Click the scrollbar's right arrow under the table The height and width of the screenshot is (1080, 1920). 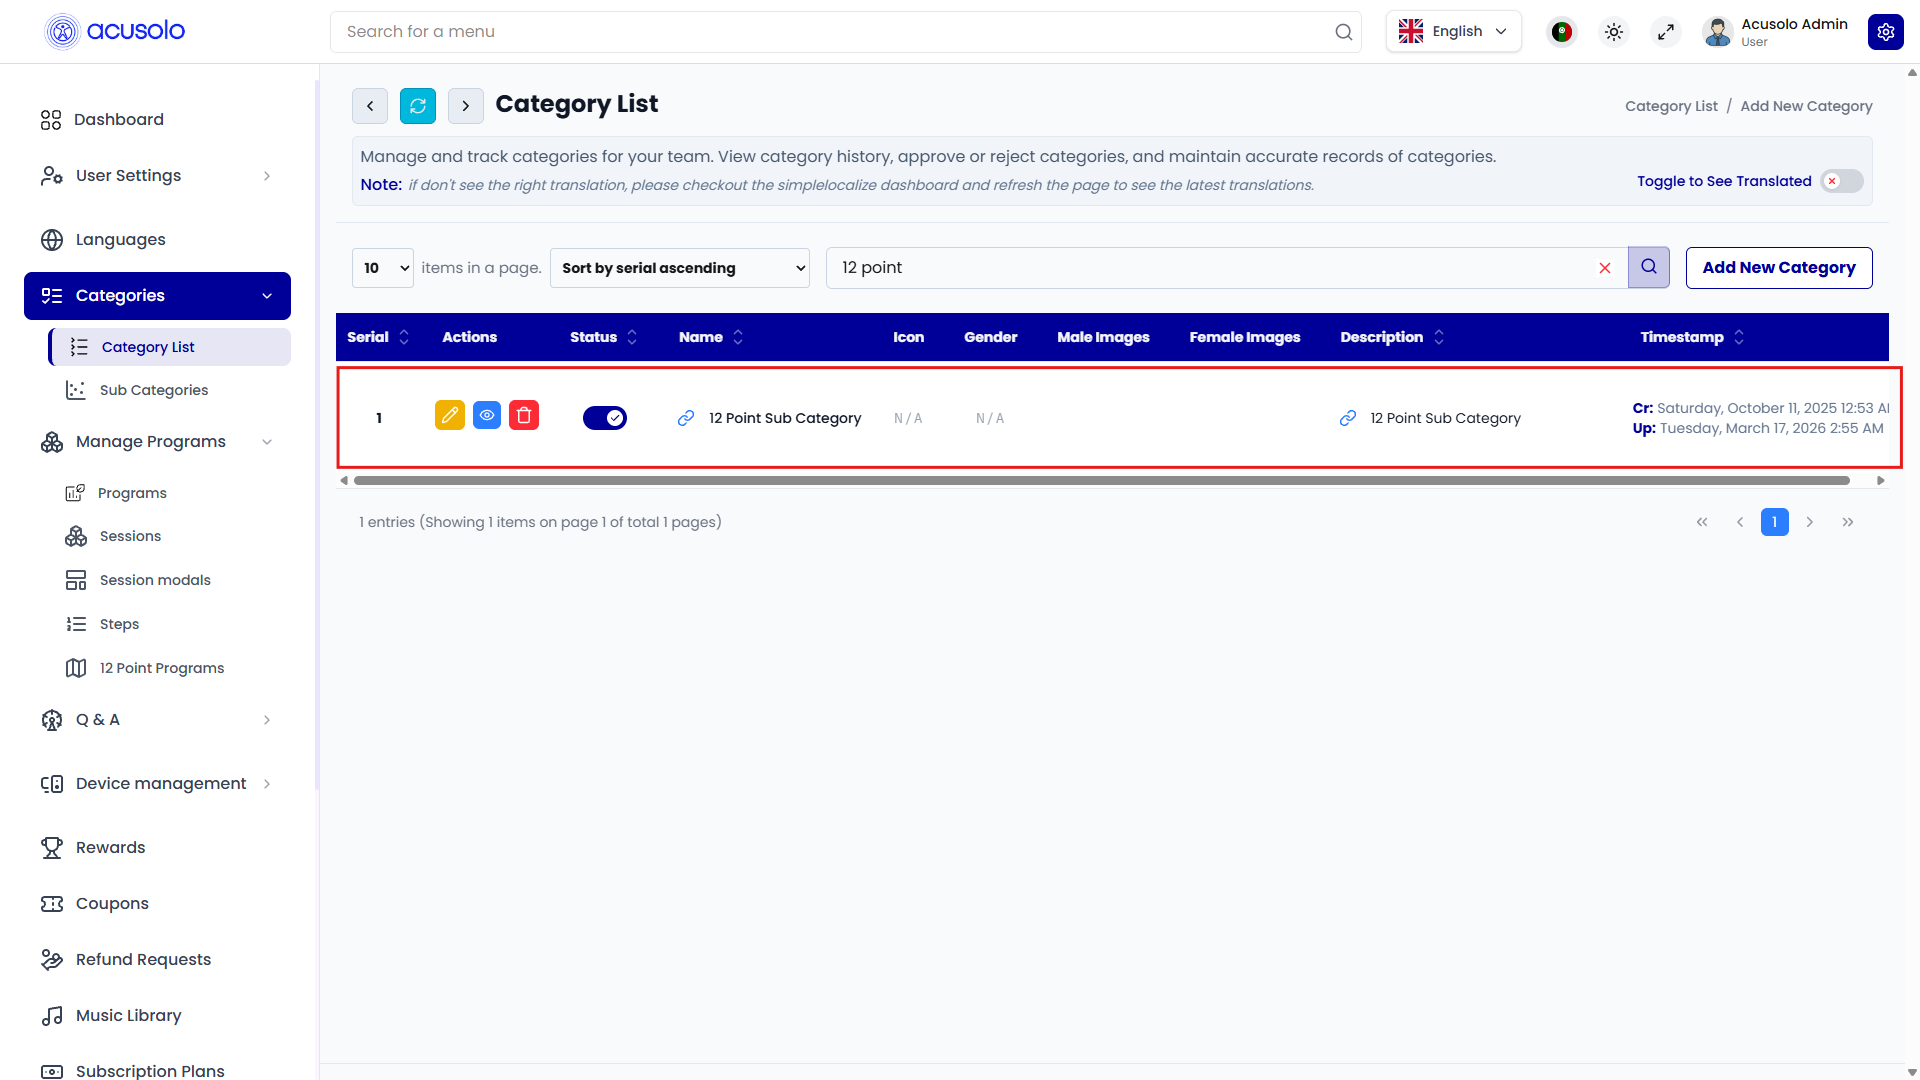(1880, 481)
